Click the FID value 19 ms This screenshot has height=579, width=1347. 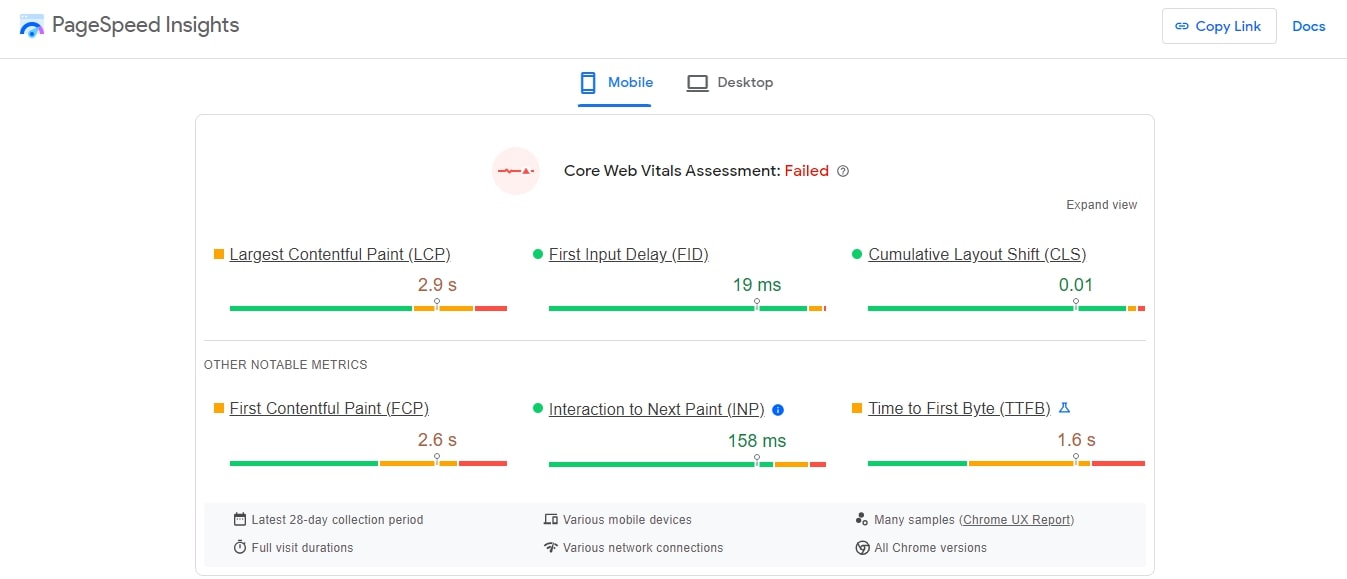coord(757,285)
